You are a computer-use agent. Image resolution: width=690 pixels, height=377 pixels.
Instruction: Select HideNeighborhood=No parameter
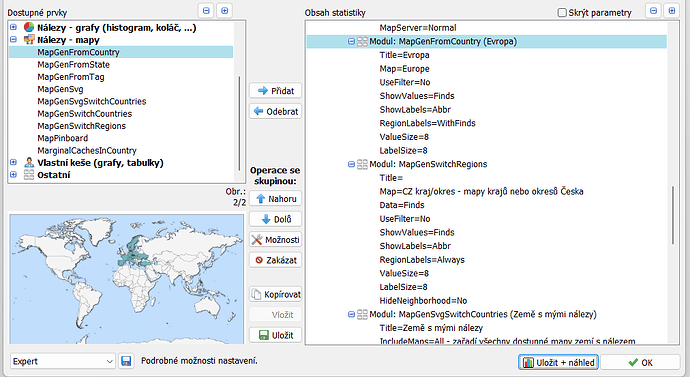423,300
